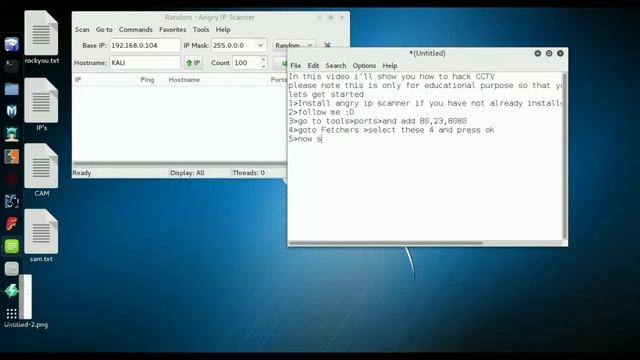Select the CAM file icon on desktop
This screenshot has height=360, width=640.
click(x=41, y=170)
